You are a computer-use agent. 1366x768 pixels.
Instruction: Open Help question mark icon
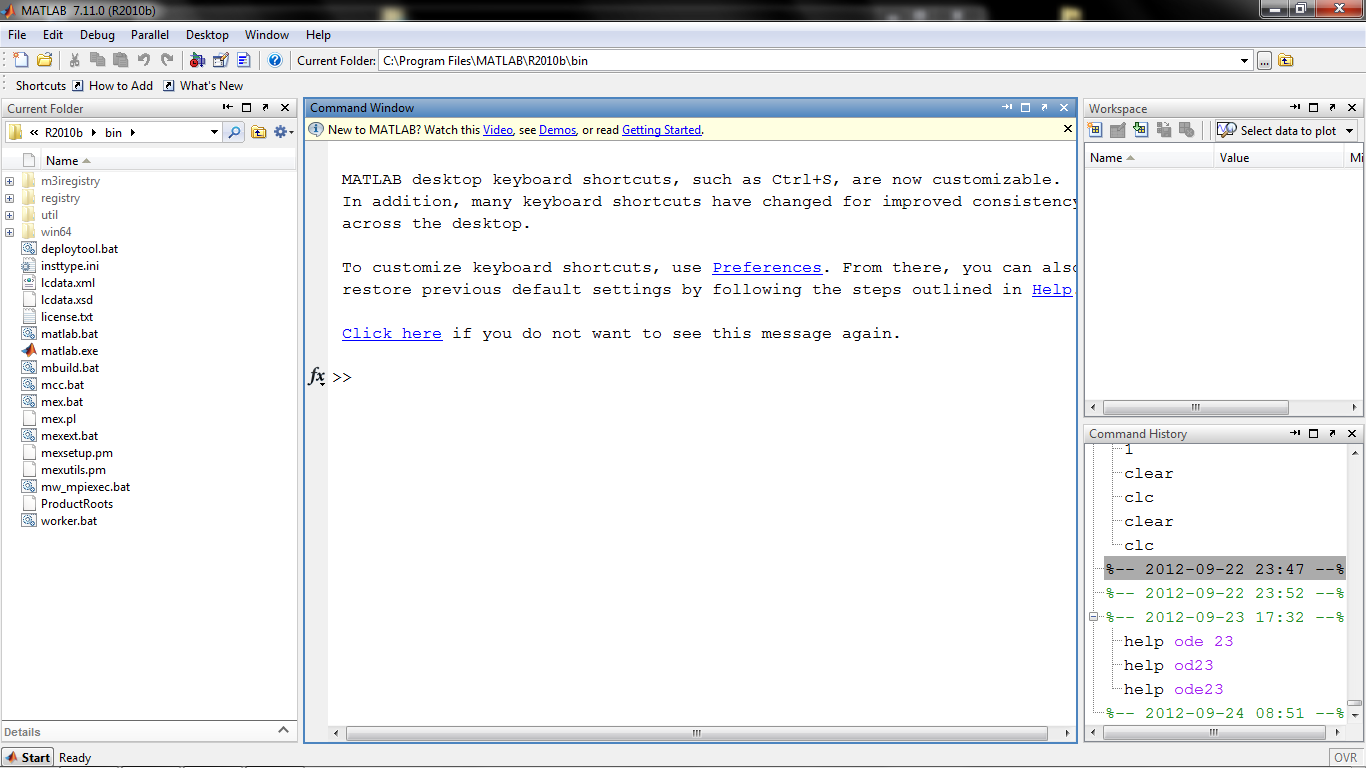coord(275,60)
